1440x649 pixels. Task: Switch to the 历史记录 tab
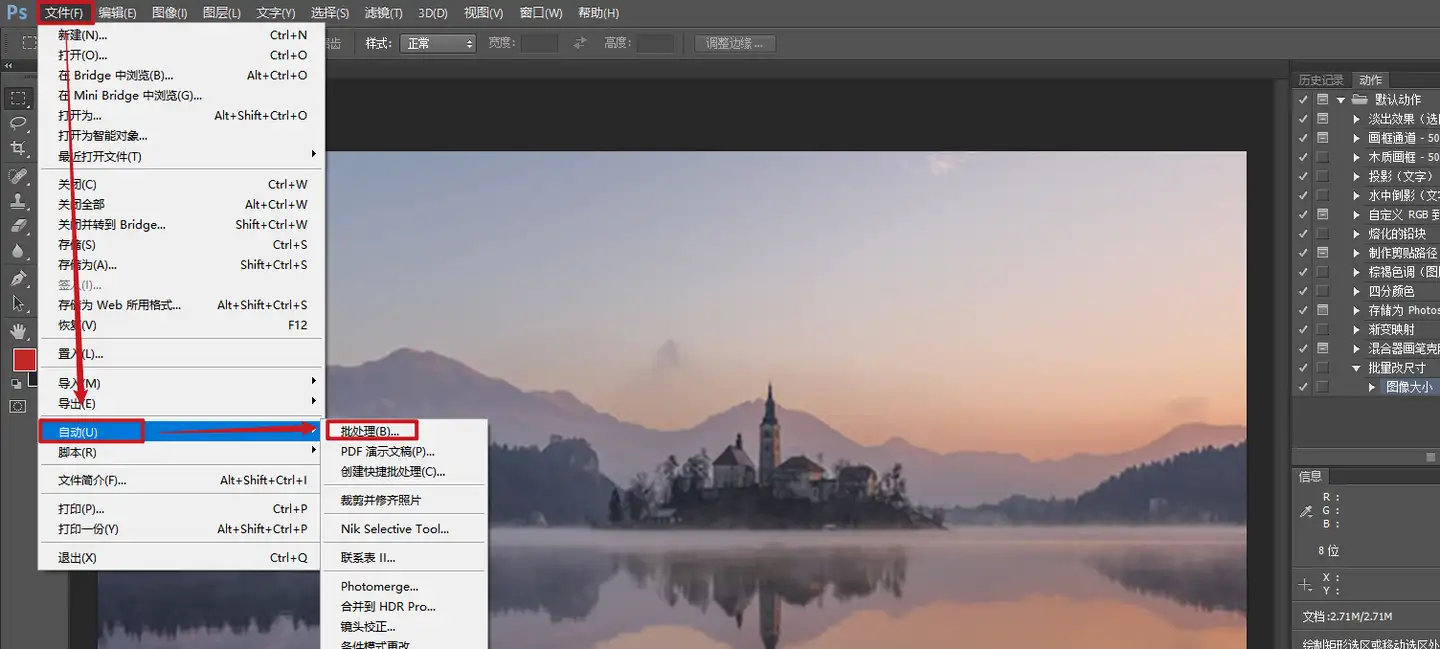click(1321, 80)
